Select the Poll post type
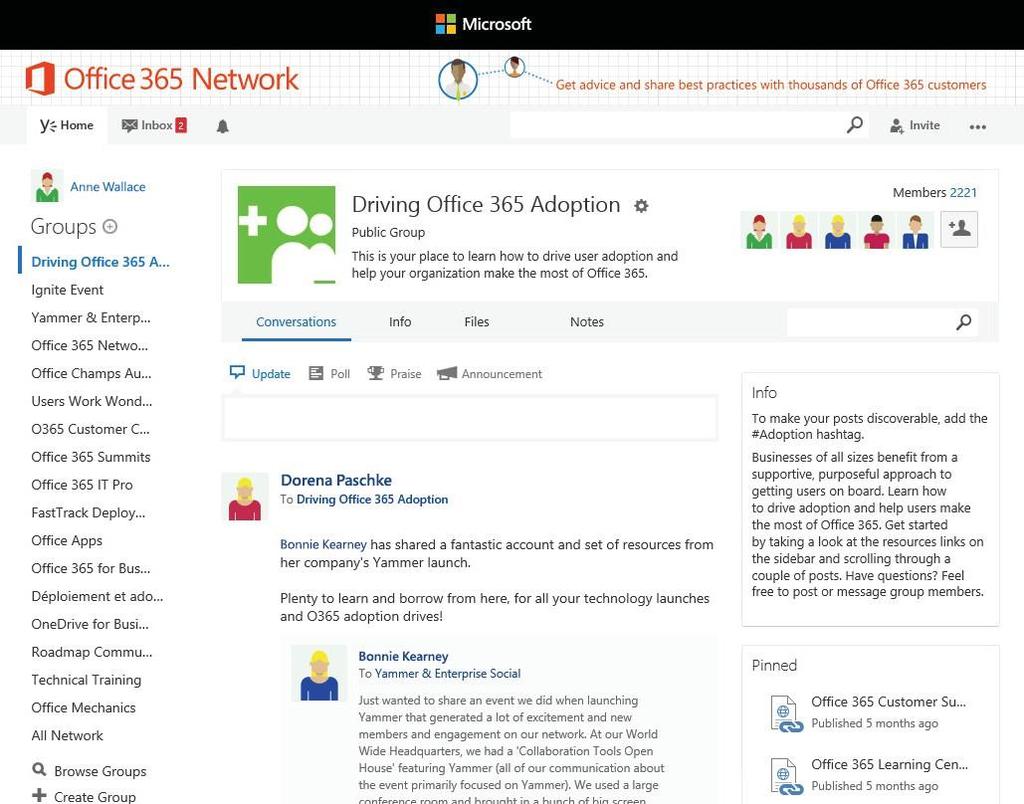This screenshot has height=804, width=1024. (330, 374)
